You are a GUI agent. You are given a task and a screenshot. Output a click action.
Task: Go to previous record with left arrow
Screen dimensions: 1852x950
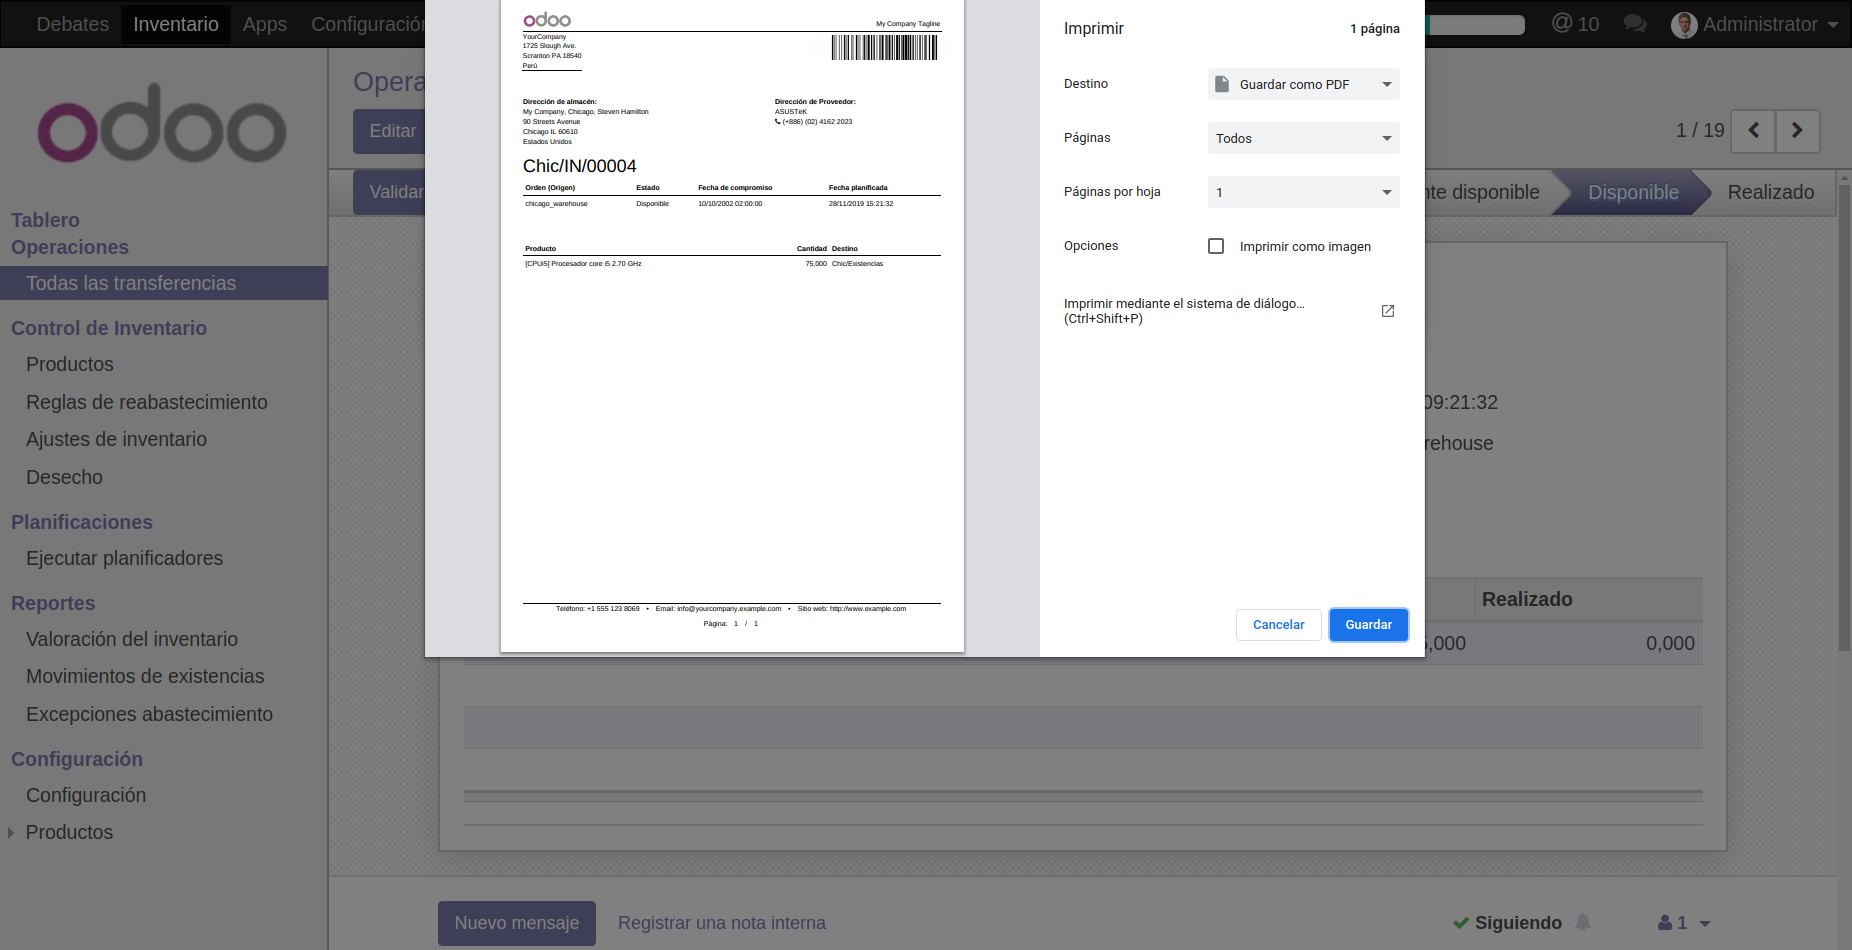[1753, 131]
